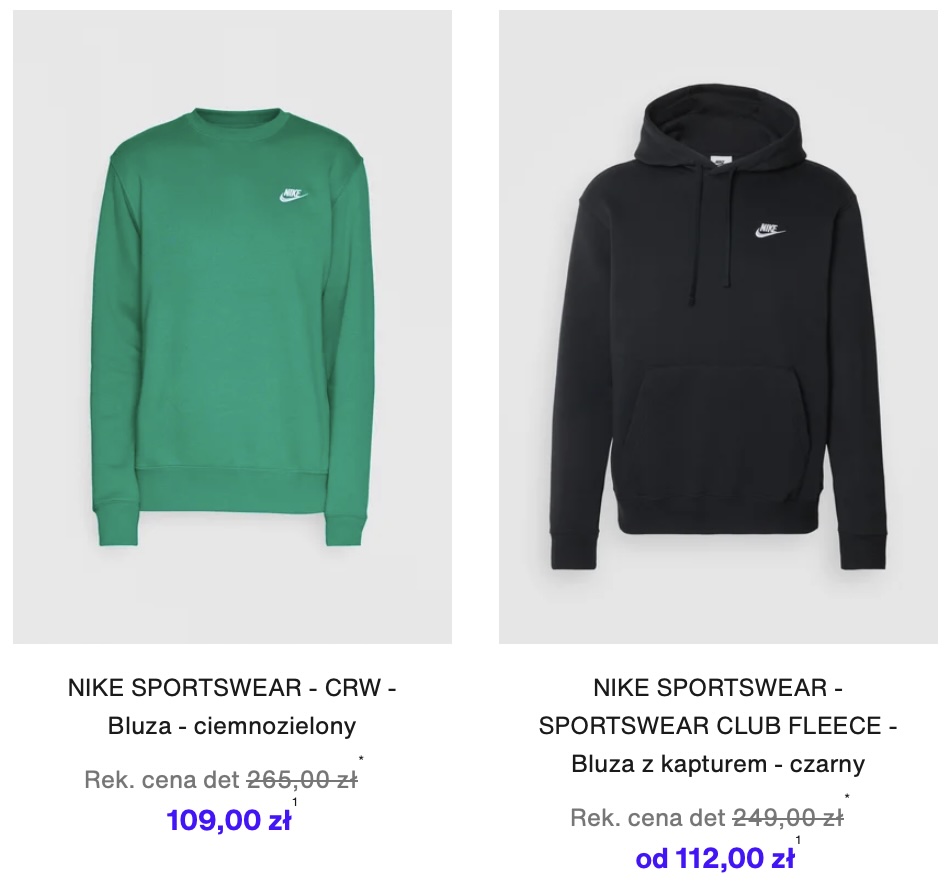Open the green Nike crewneck sweatshirt image
This screenshot has width=952, height=888.
(232, 327)
